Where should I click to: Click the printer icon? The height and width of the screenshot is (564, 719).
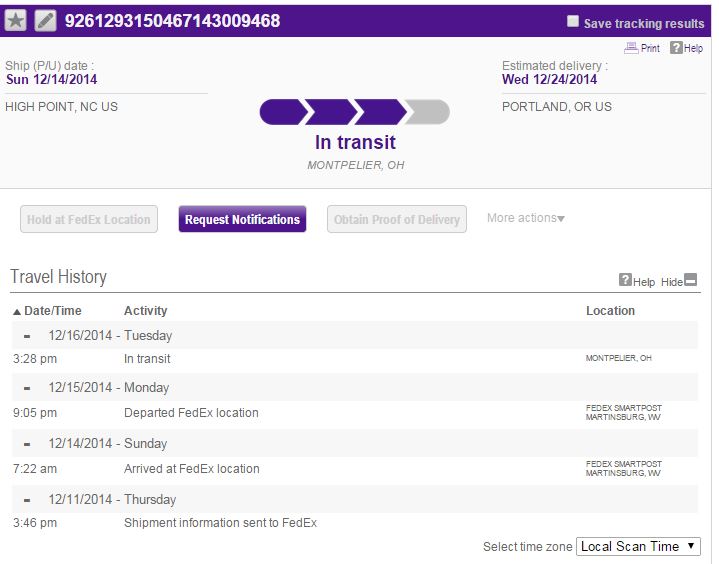(x=630, y=48)
